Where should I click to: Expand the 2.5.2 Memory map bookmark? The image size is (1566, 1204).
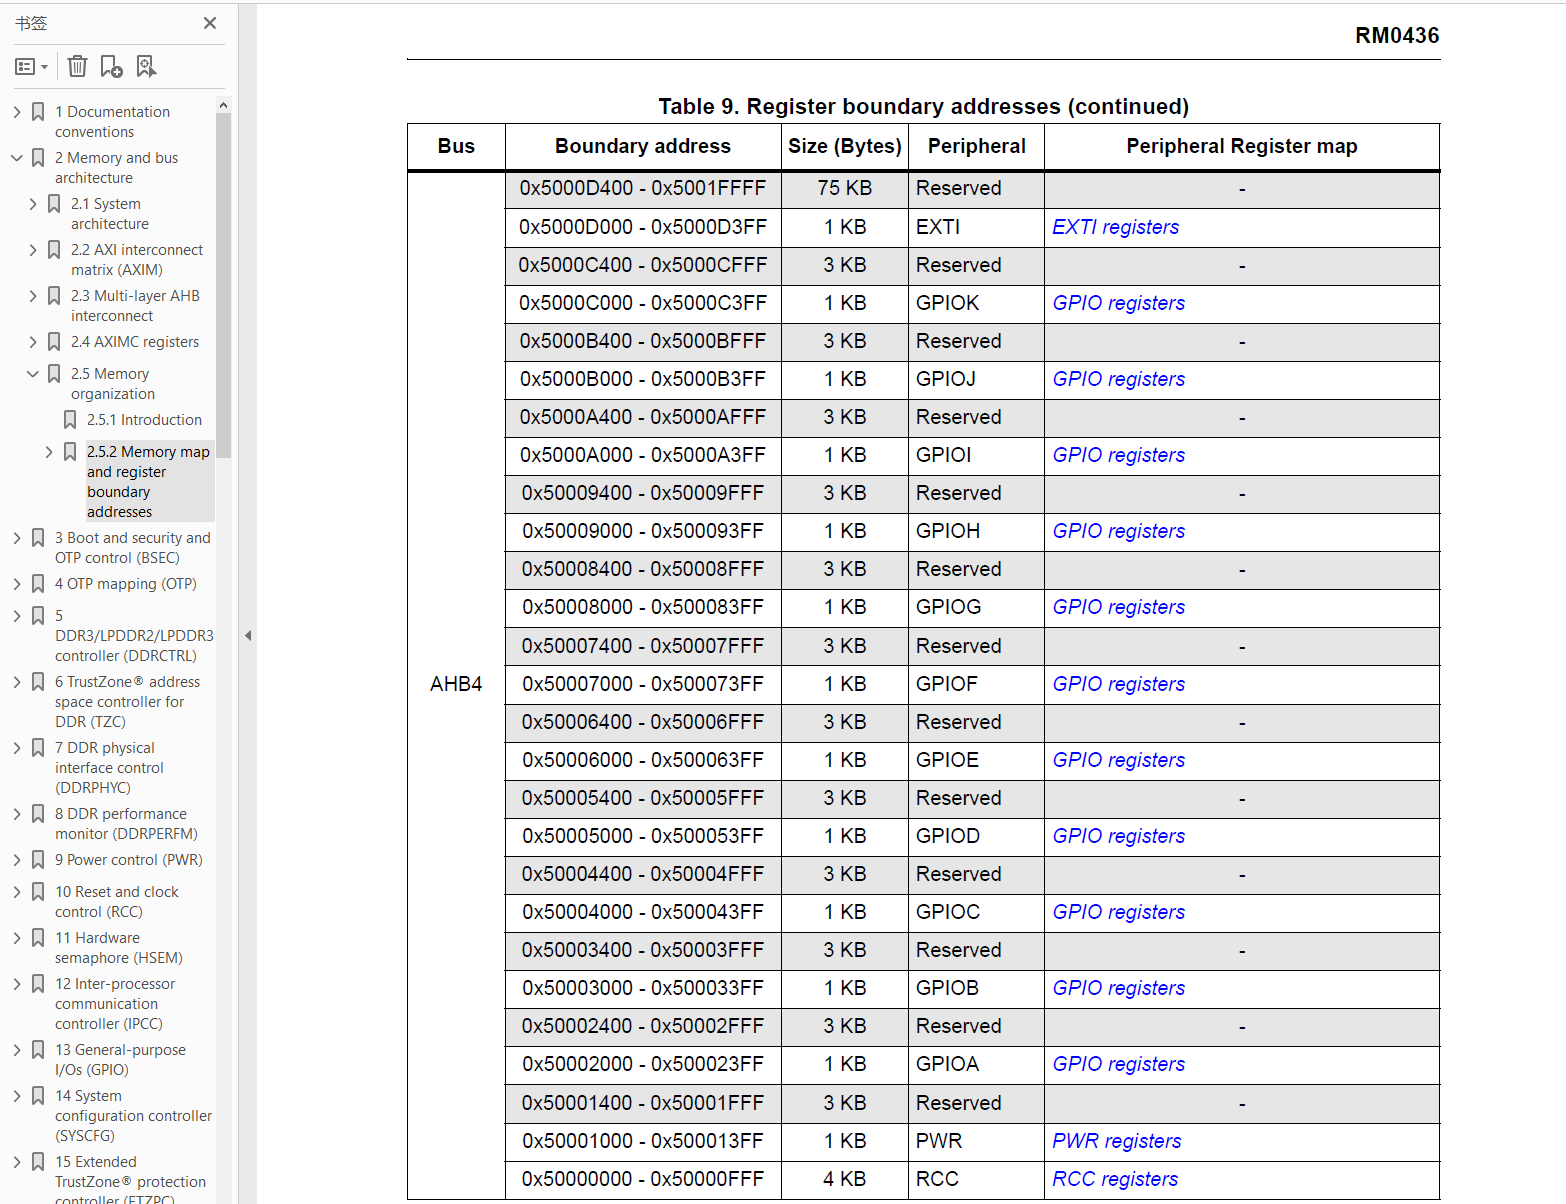49,452
